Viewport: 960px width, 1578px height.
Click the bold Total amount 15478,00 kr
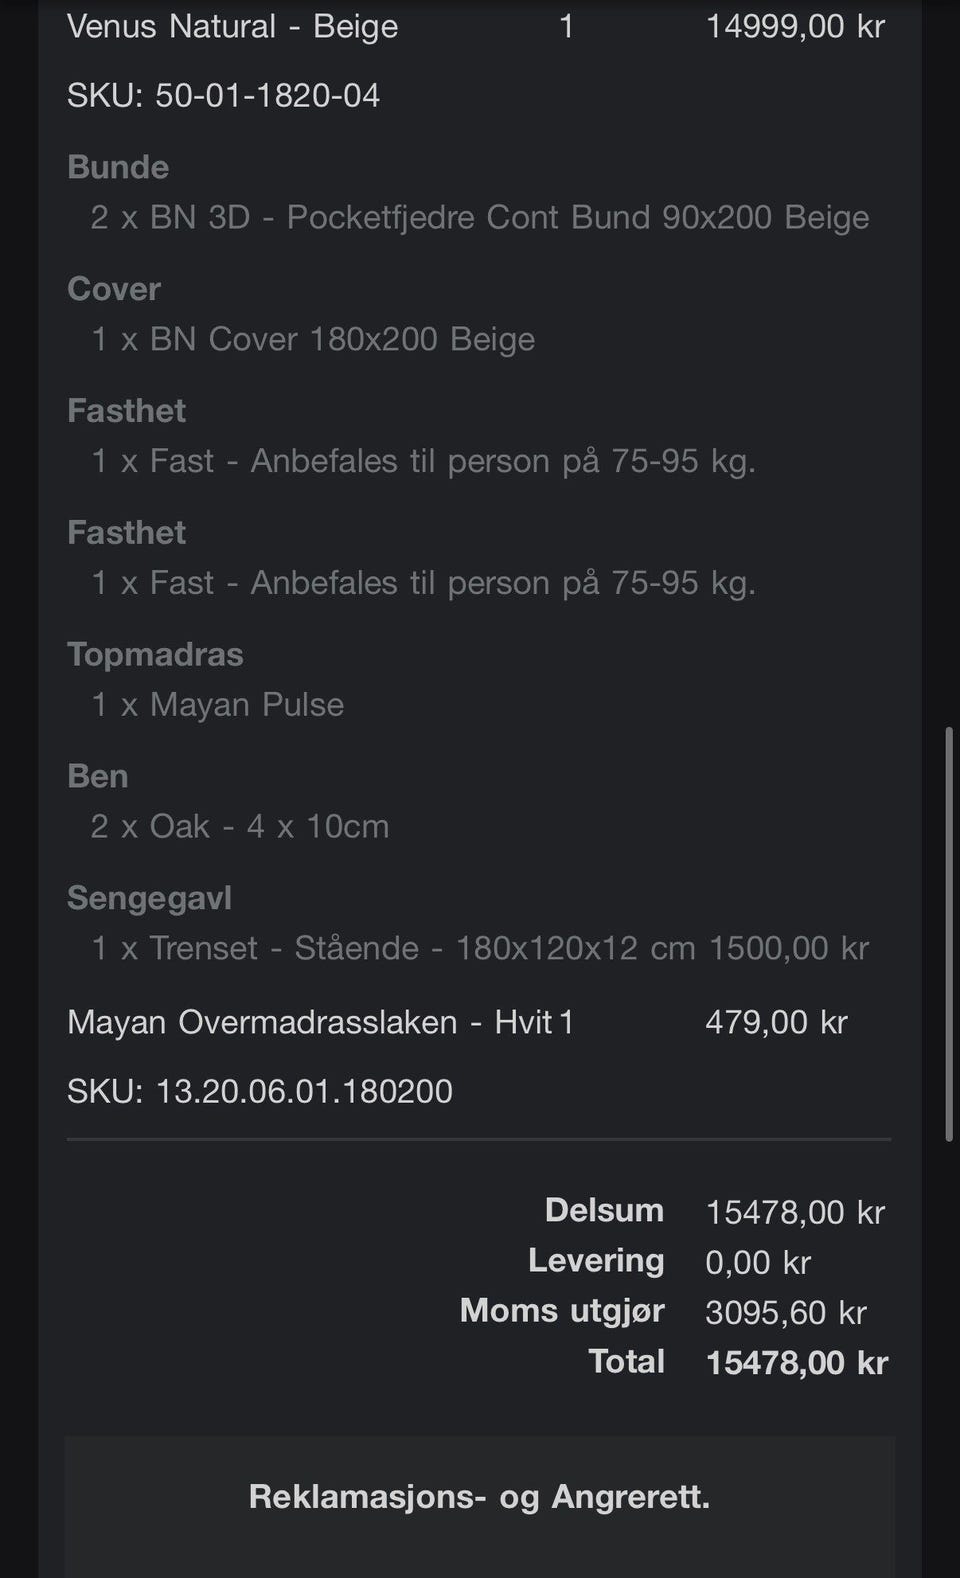point(796,1362)
